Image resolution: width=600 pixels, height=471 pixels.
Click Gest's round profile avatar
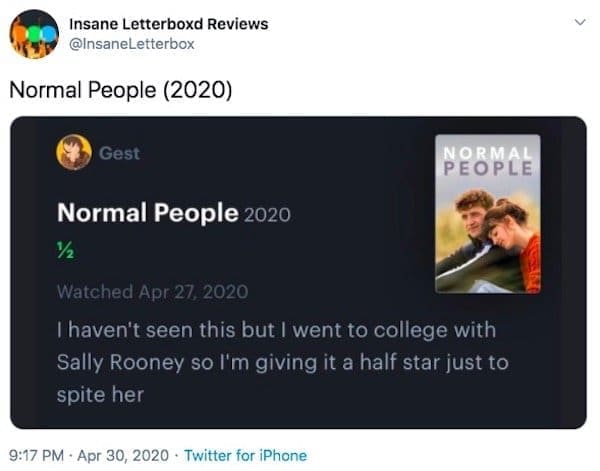(x=75, y=153)
